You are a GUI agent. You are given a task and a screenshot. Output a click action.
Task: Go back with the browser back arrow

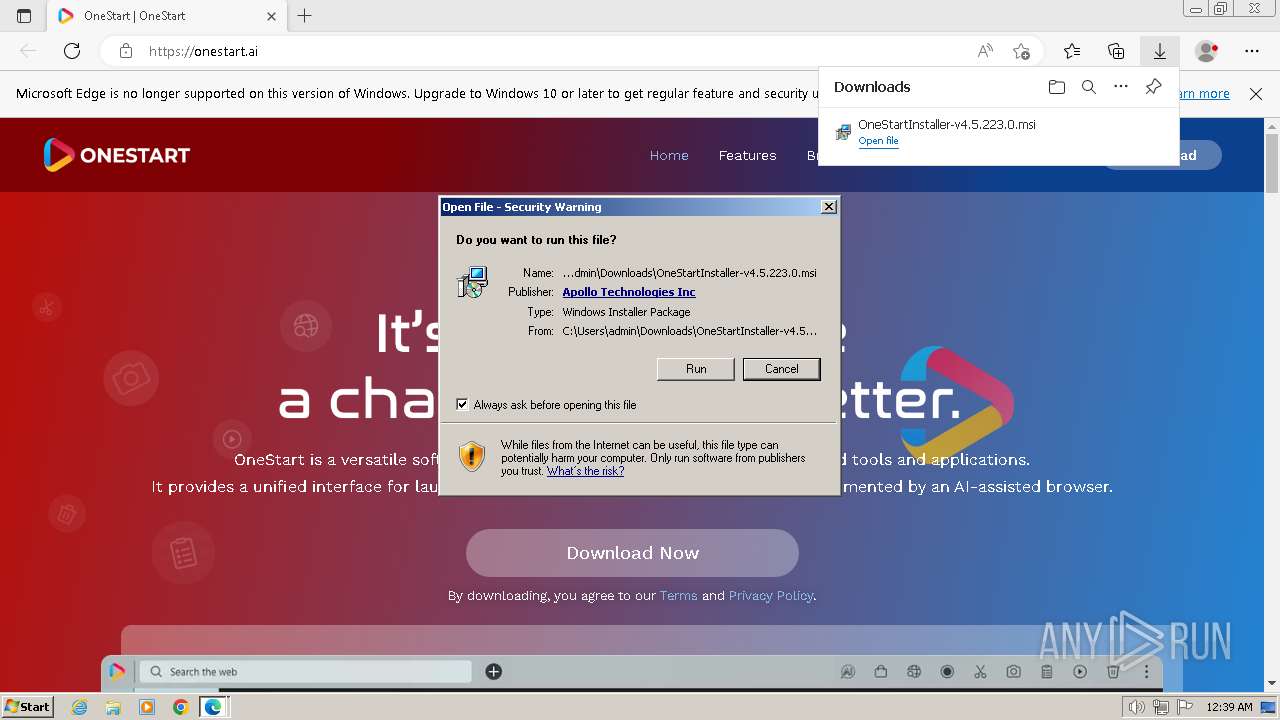click(x=28, y=51)
